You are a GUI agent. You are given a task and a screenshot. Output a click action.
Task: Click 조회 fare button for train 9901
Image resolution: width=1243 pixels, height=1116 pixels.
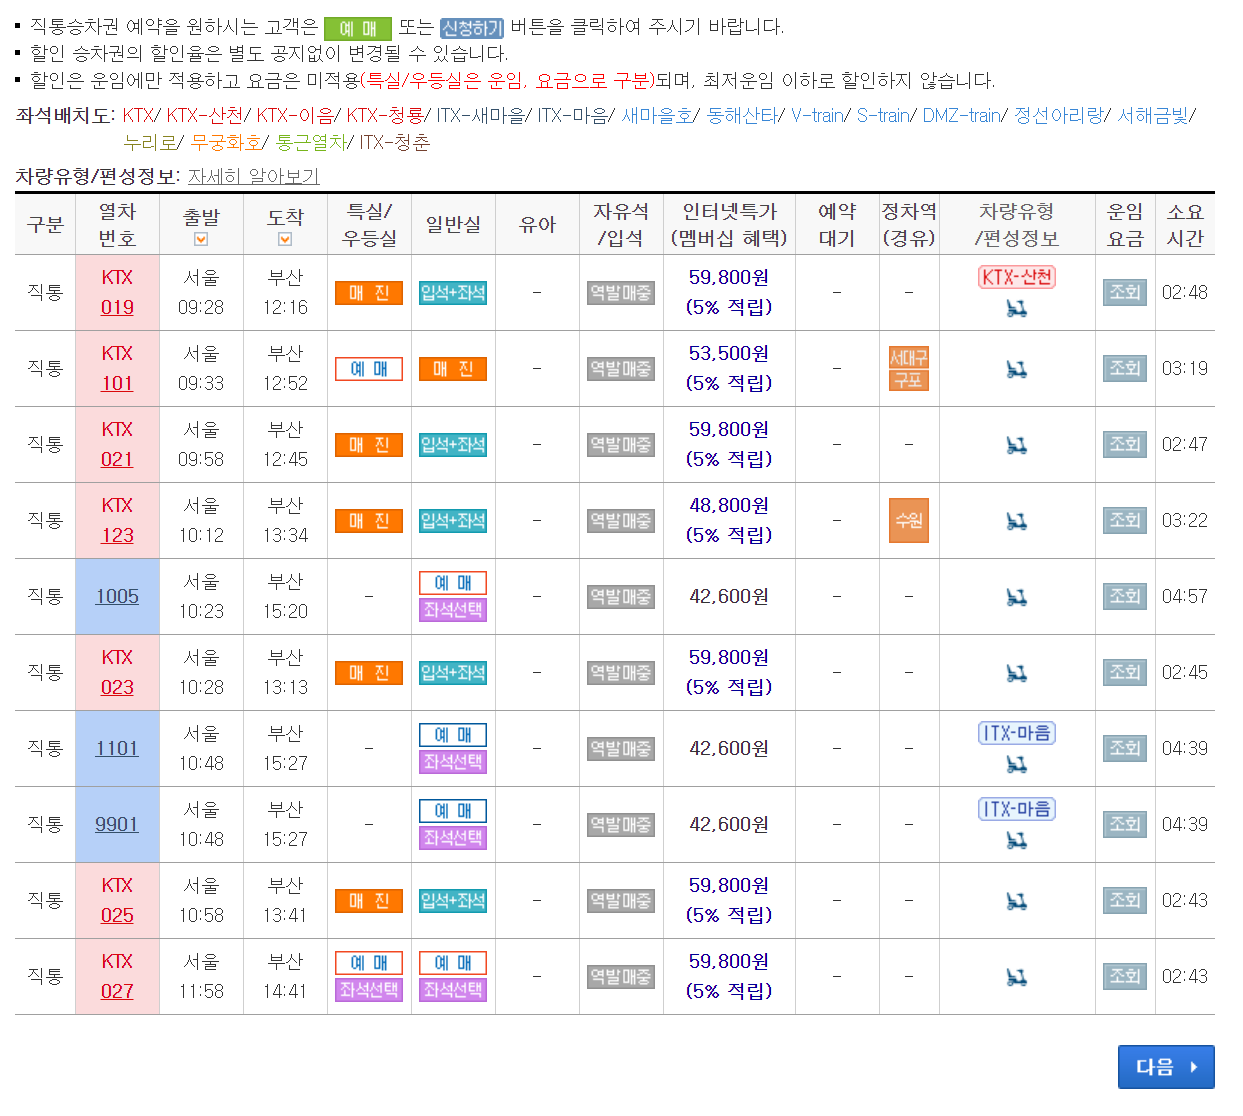point(1125,824)
